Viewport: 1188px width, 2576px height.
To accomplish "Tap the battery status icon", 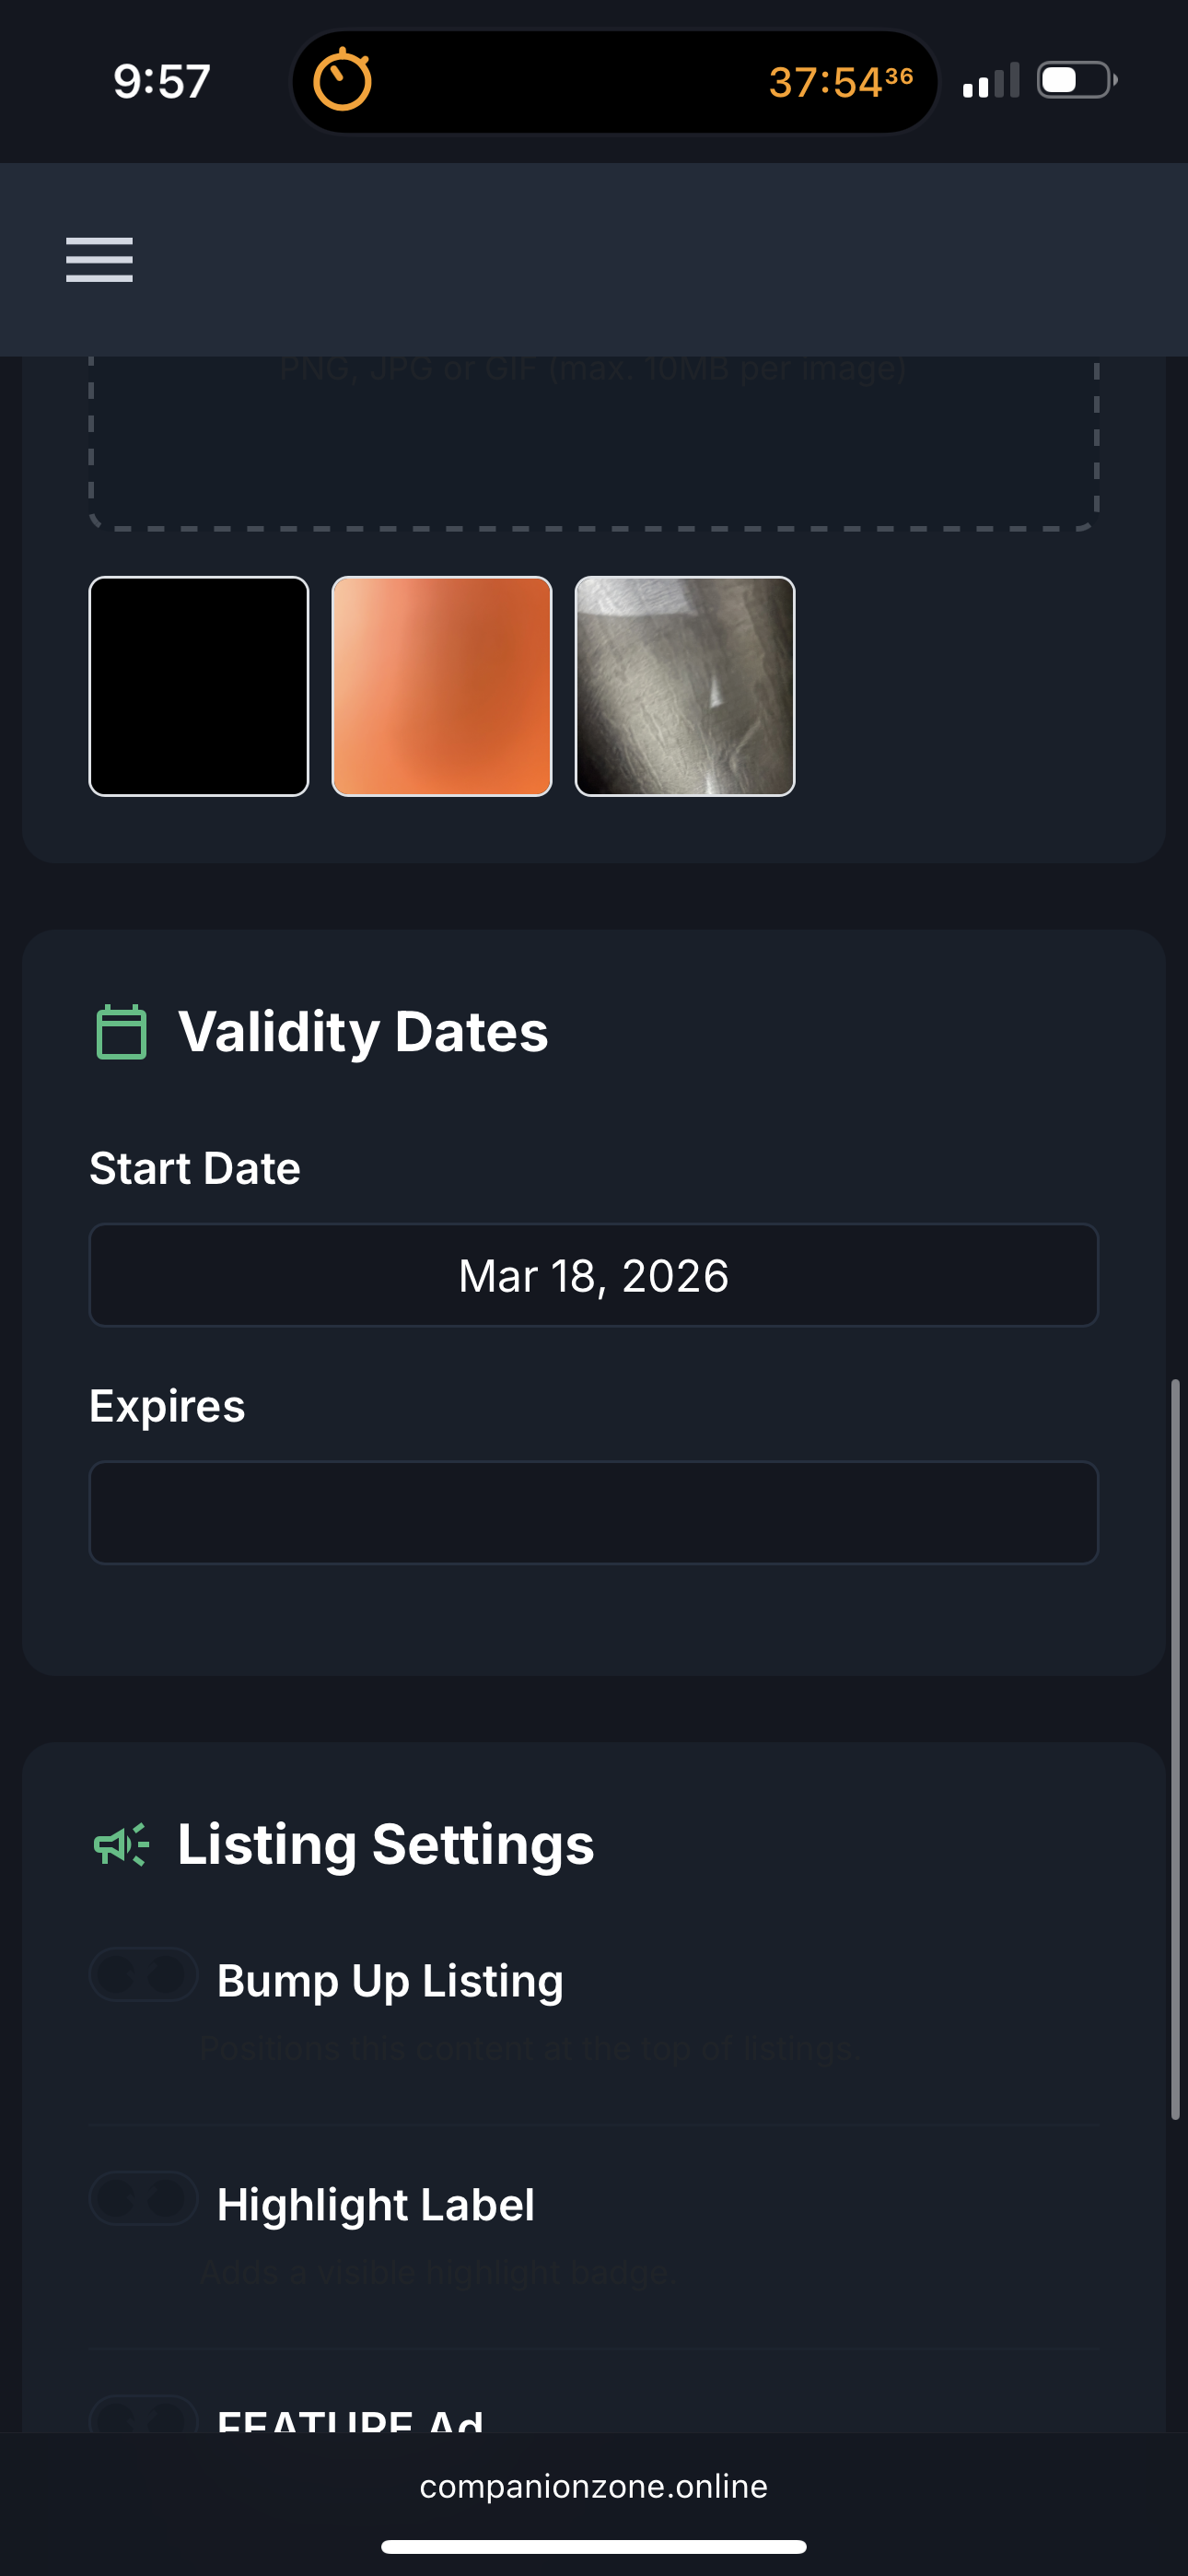I will pos(1076,80).
